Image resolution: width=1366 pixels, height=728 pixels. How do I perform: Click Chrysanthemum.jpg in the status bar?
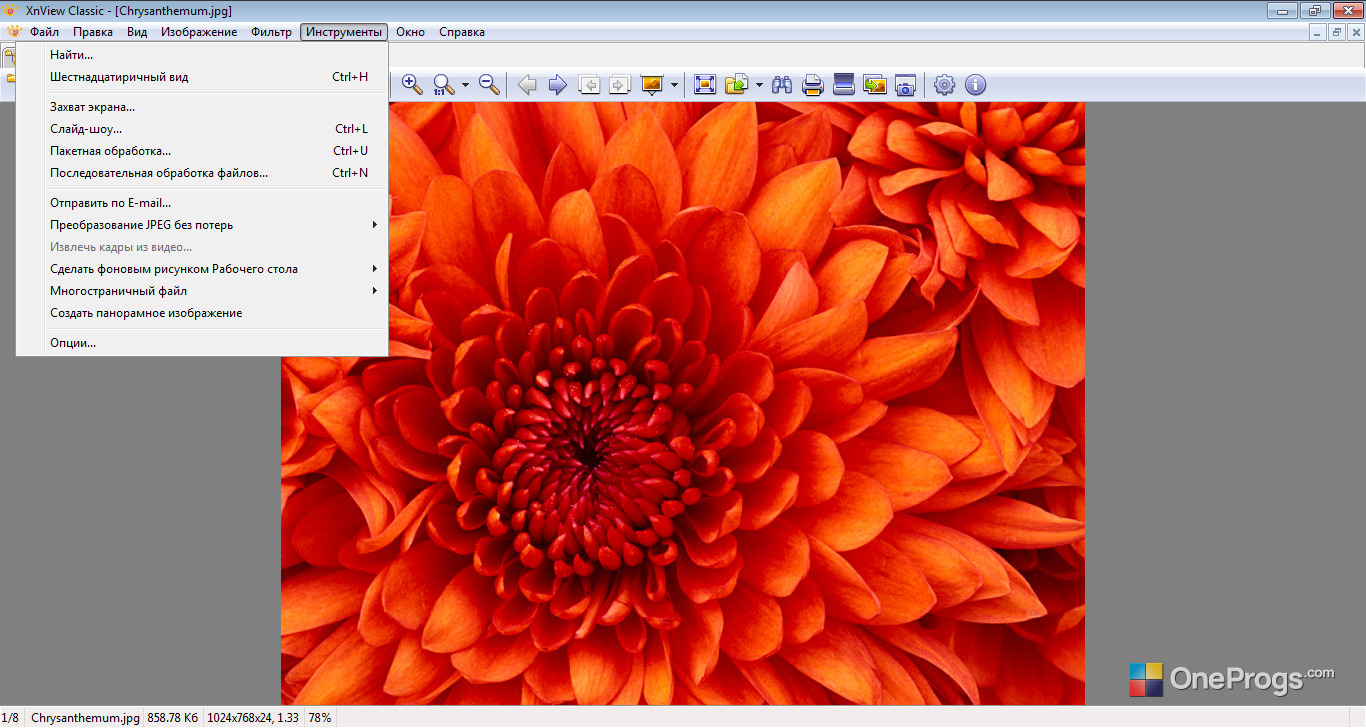pyautogui.click(x=85, y=718)
